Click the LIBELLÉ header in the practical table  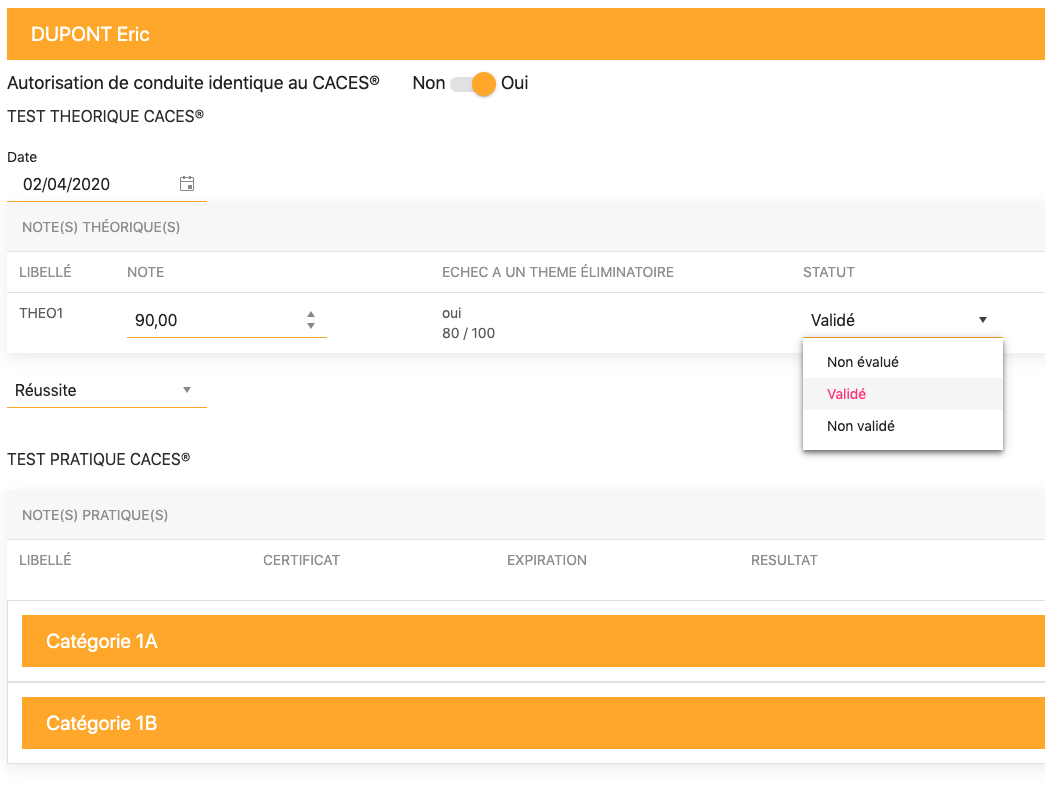point(45,560)
